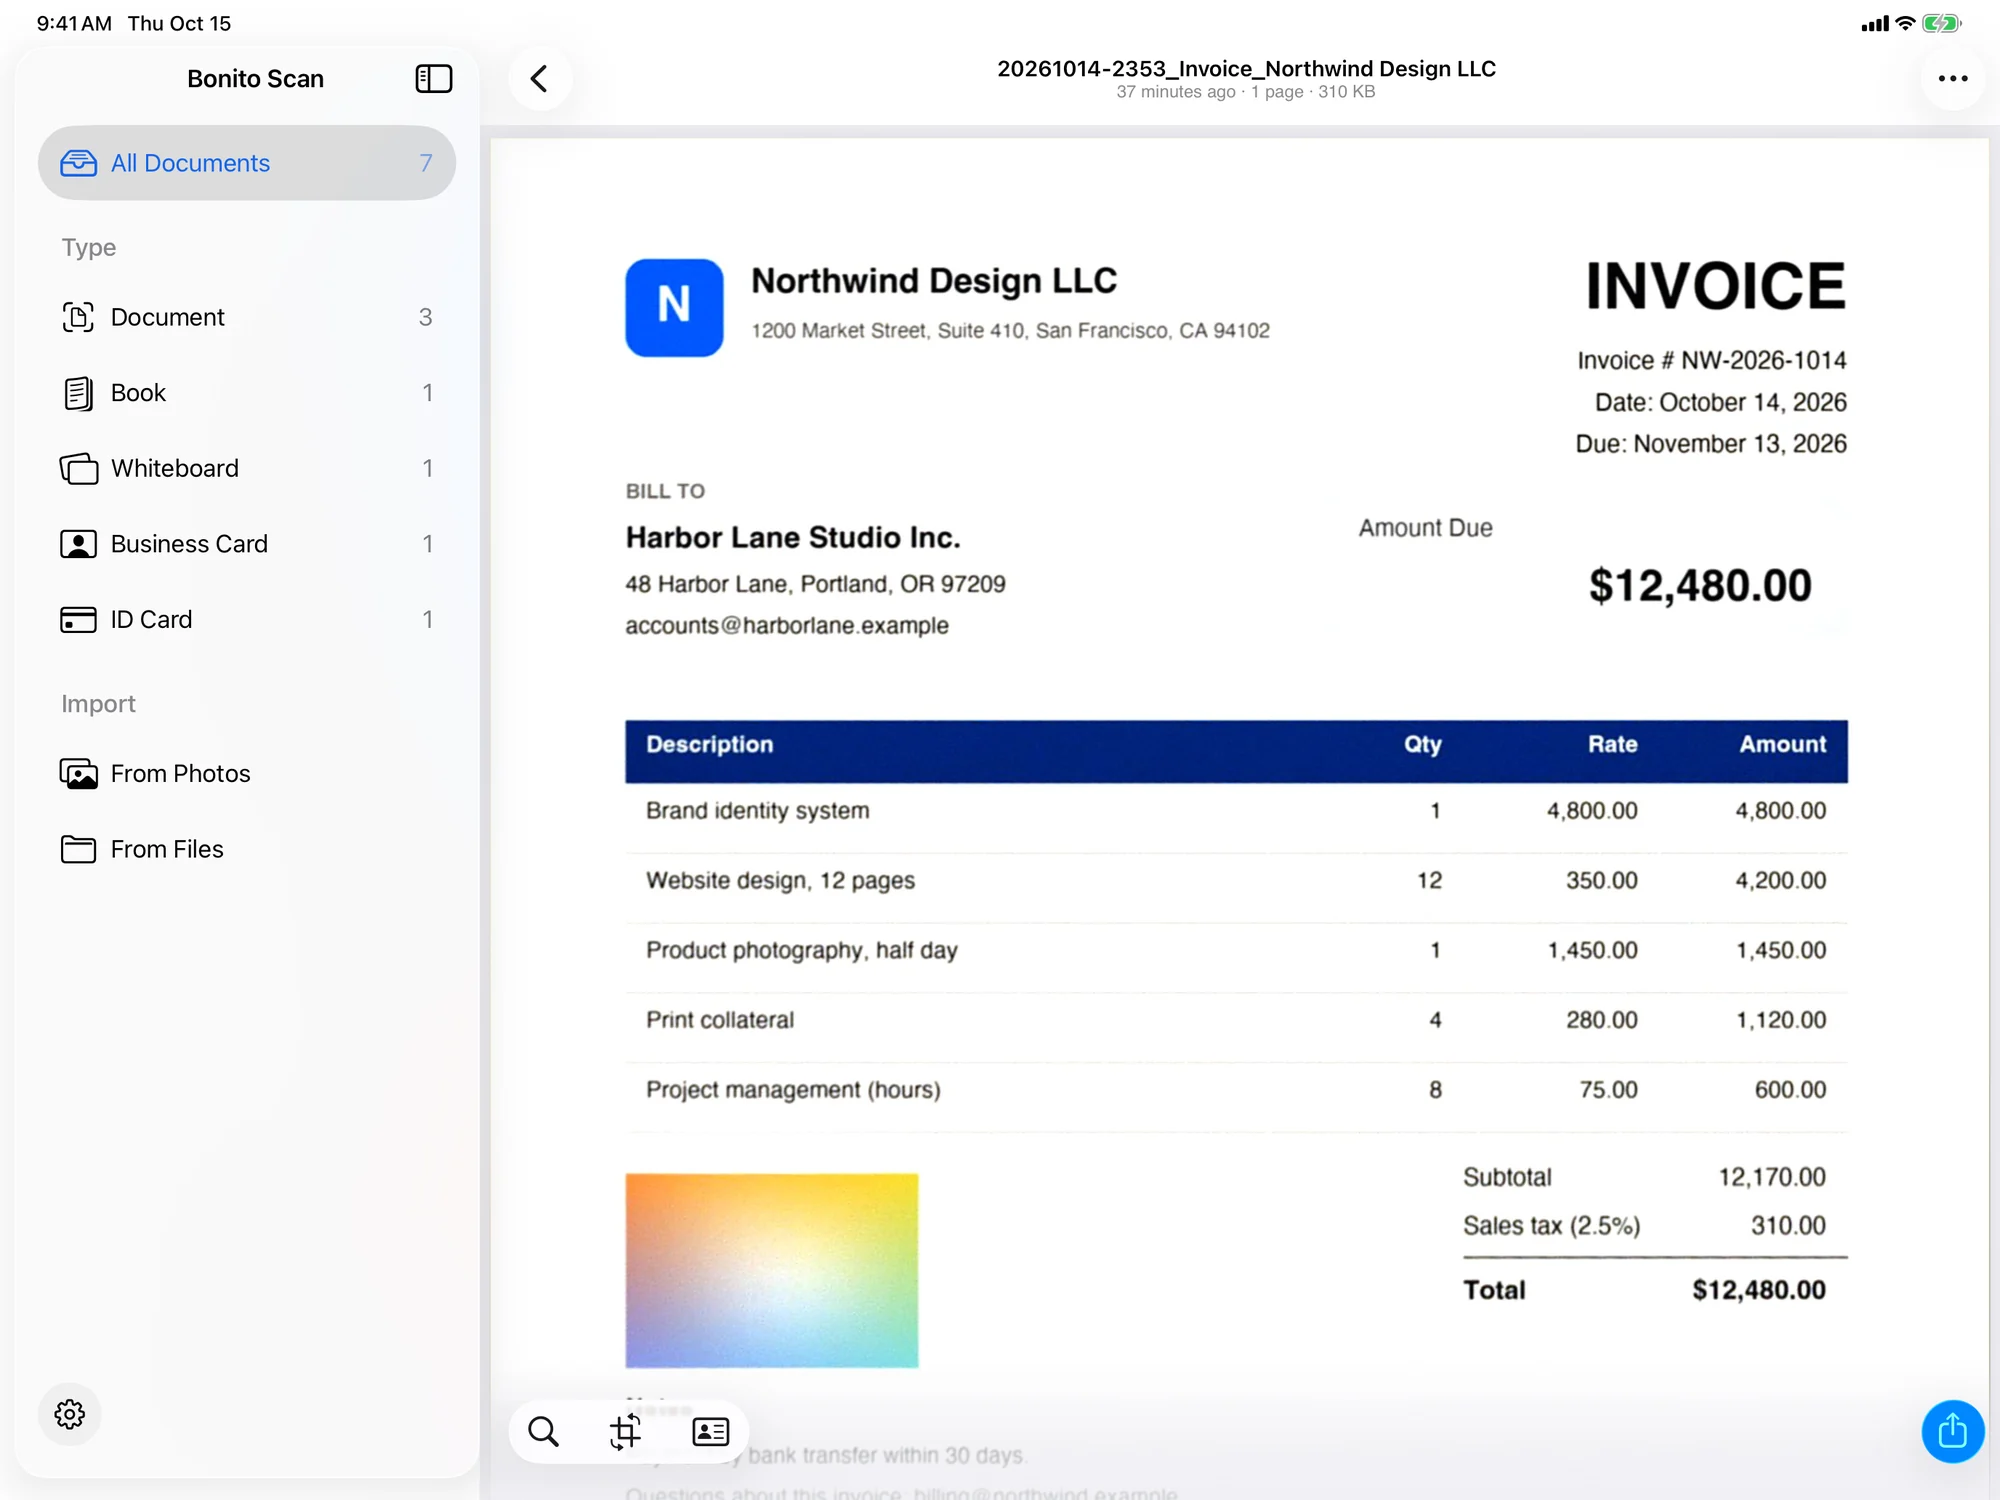Image resolution: width=2000 pixels, height=1500 pixels.
Task: Select the Business Card type icon
Action: click(x=78, y=544)
